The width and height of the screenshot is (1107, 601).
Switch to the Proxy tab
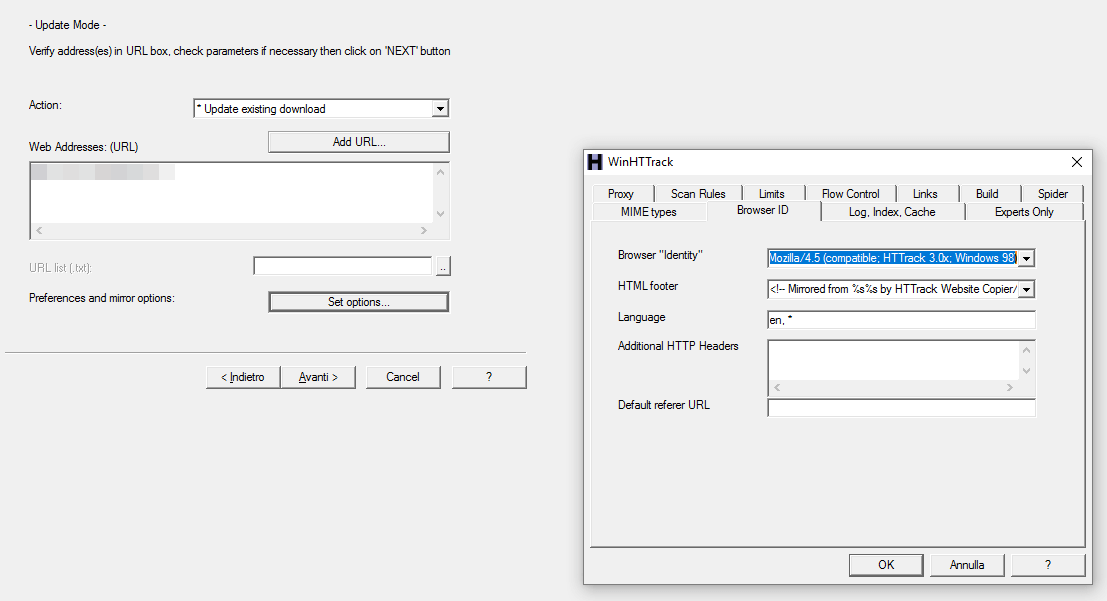[621, 194]
